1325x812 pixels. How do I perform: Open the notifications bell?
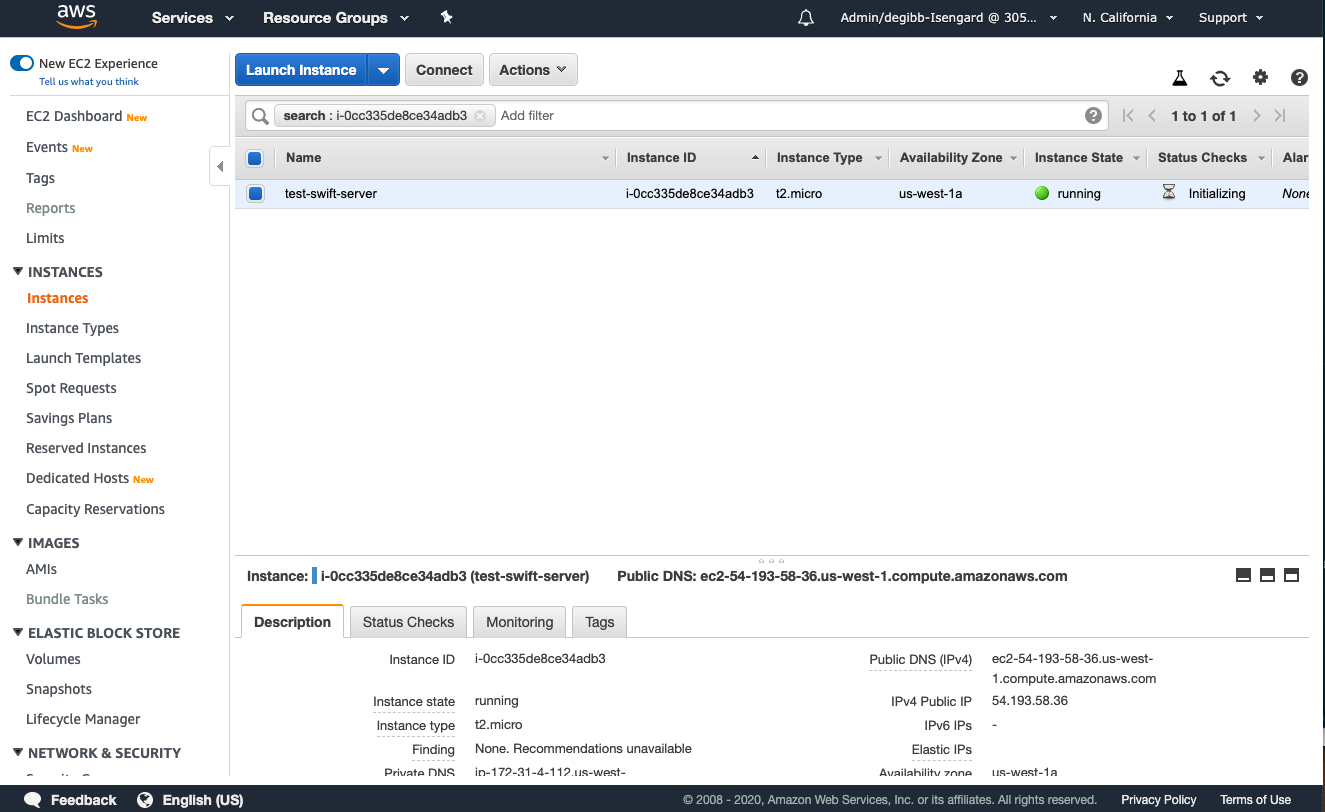806,18
